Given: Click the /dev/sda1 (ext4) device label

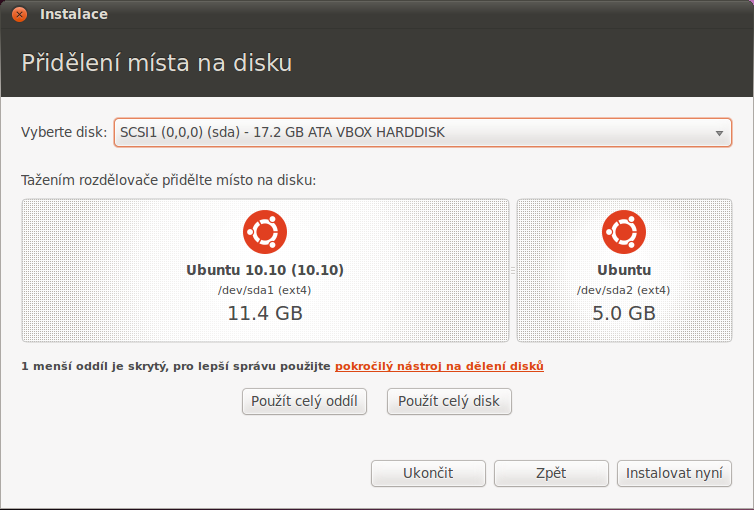Looking at the screenshot, I should (265, 290).
